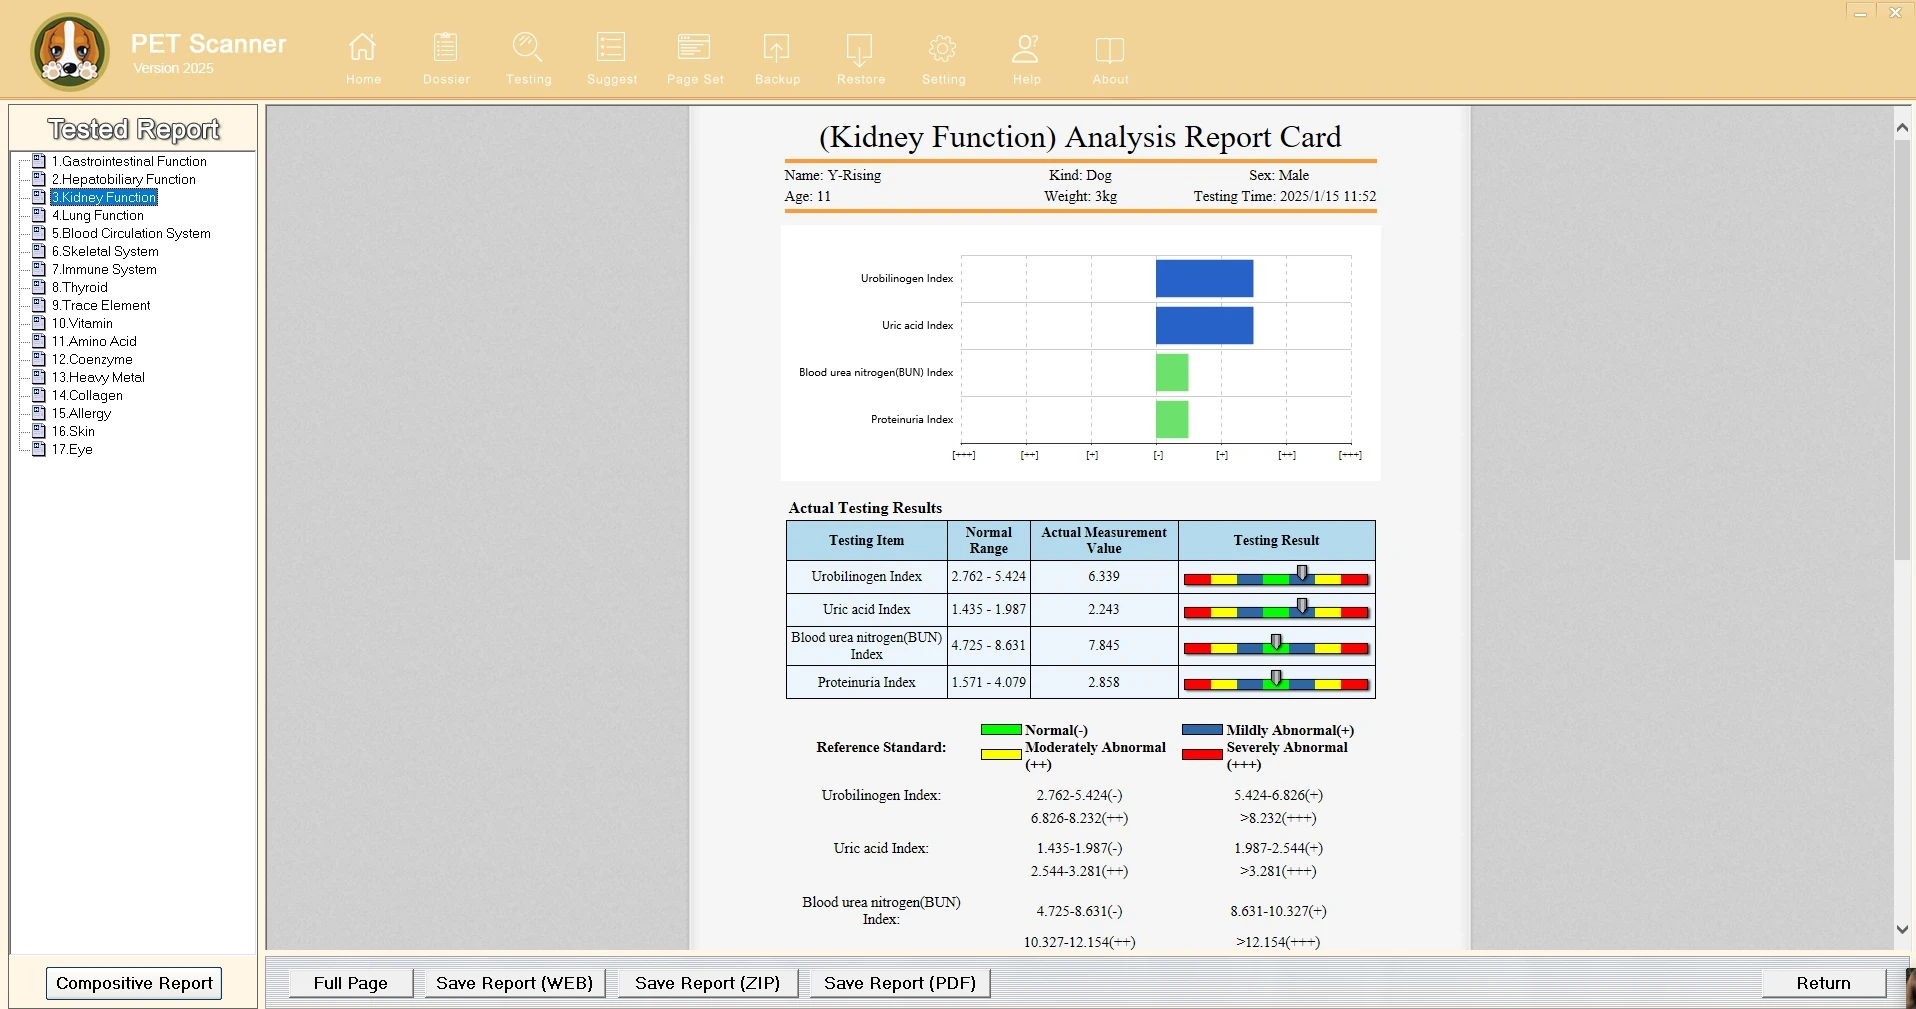This screenshot has height=1009, width=1916.
Task: Select 1.Gastrointestinal Function in report tree
Action: click(129, 161)
